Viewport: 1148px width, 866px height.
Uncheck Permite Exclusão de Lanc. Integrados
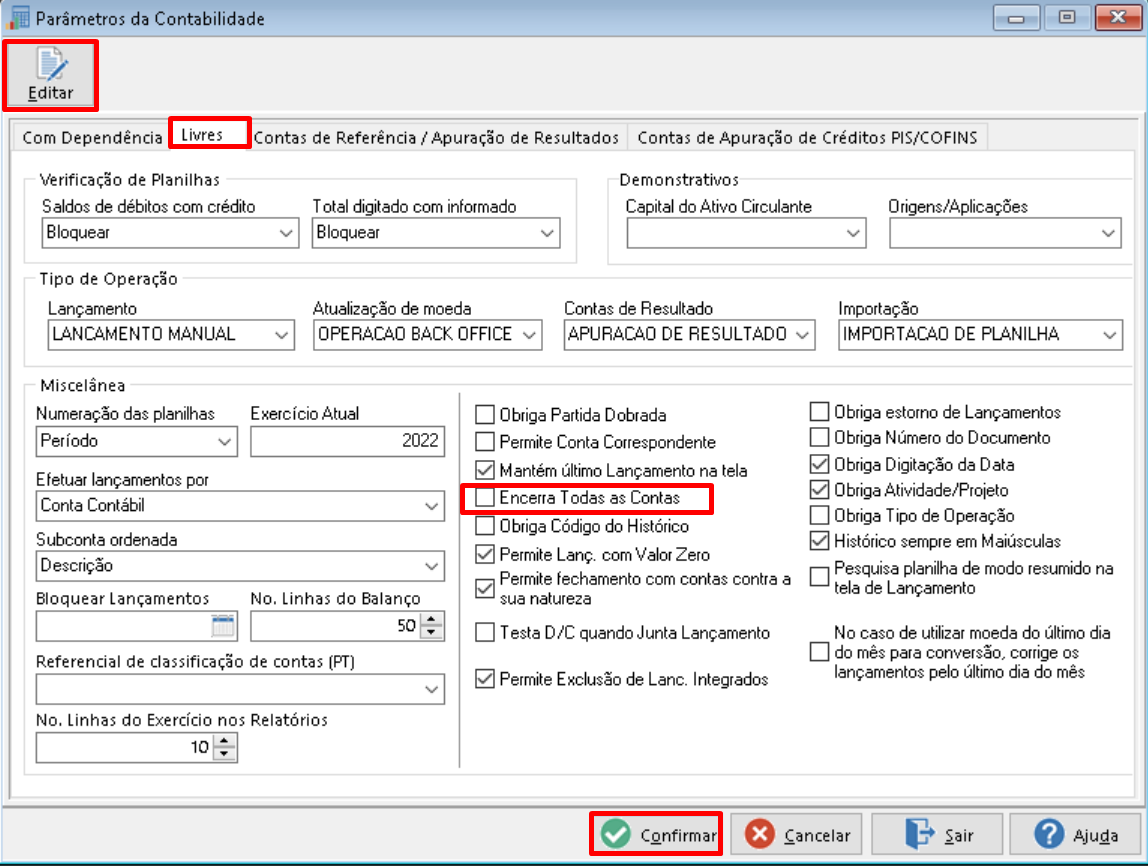pyautogui.click(x=485, y=679)
